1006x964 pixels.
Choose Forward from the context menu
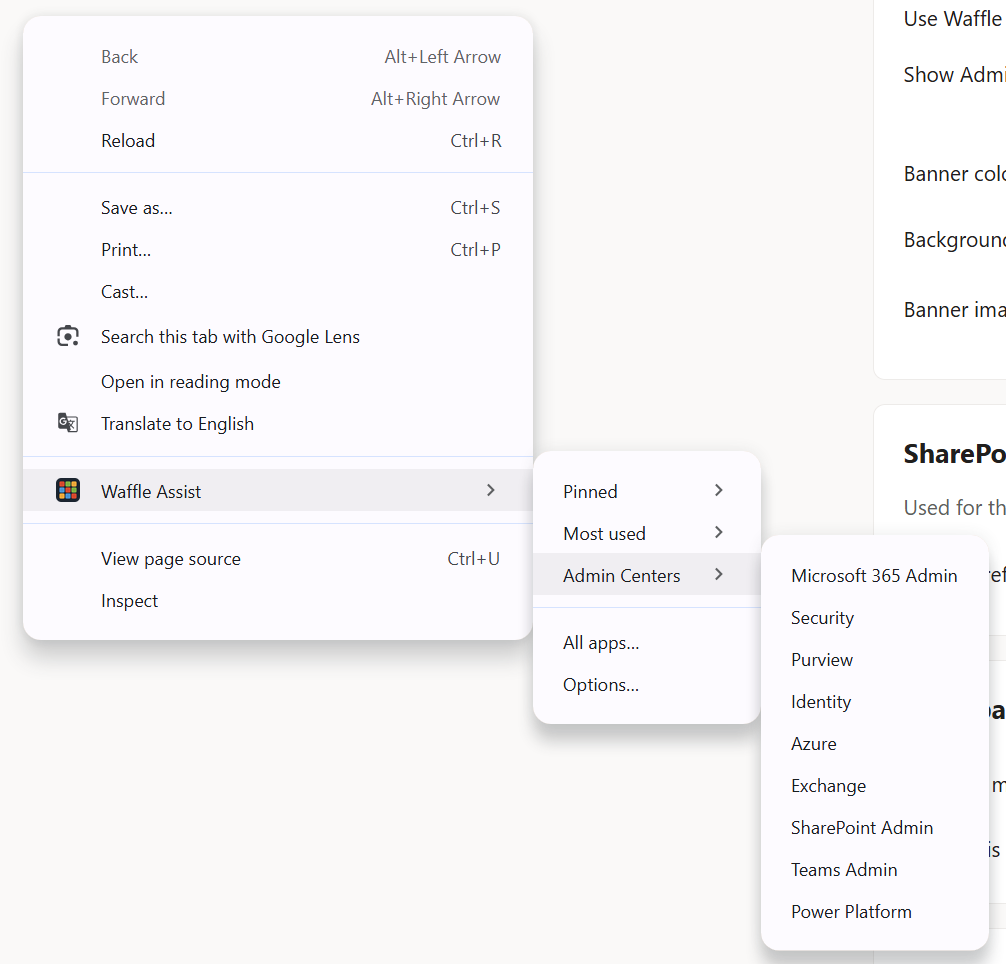pyautogui.click(x=278, y=99)
